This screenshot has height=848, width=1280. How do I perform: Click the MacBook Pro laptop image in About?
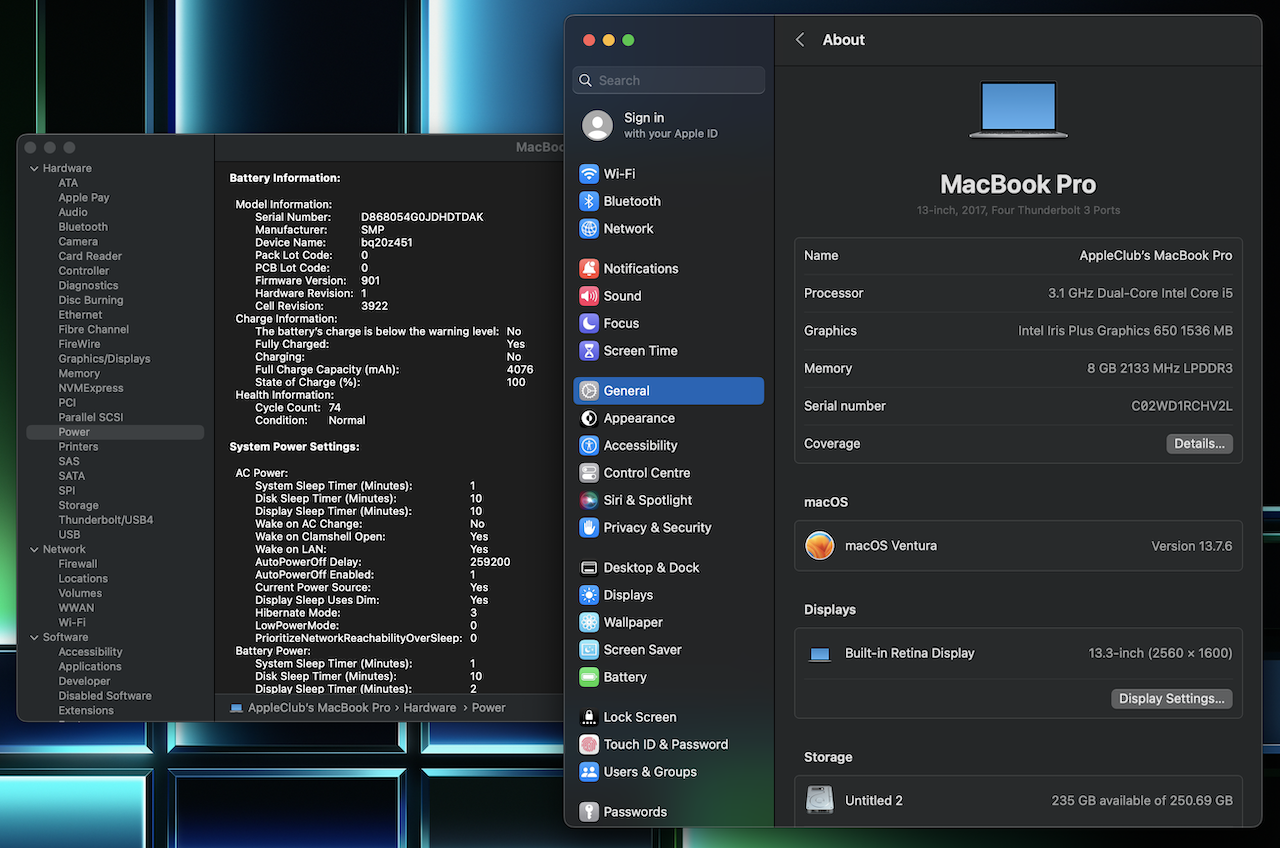1018,110
